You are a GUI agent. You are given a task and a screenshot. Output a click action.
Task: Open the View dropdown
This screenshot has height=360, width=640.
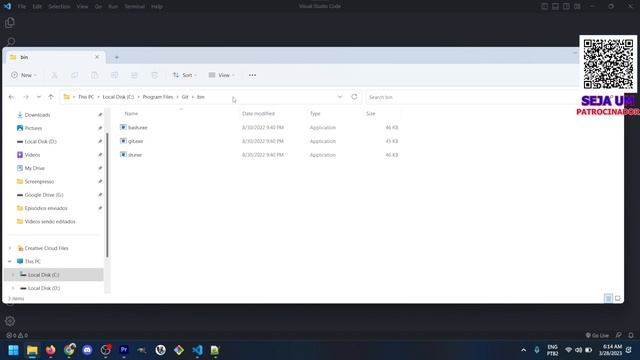(x=222, y=75)
